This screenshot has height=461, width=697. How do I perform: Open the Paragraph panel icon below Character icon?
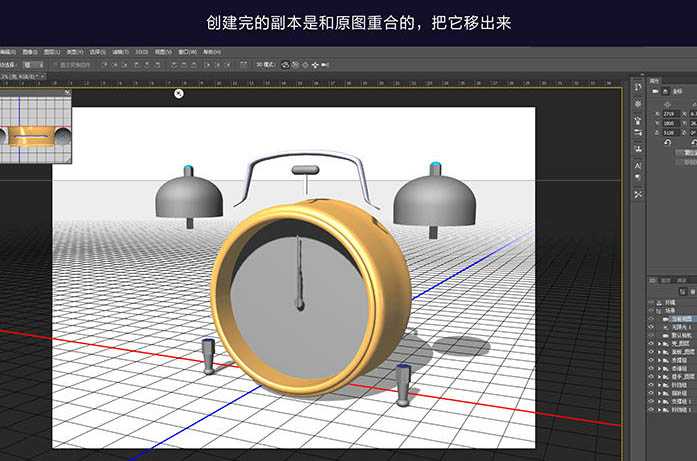coord(638,177)
